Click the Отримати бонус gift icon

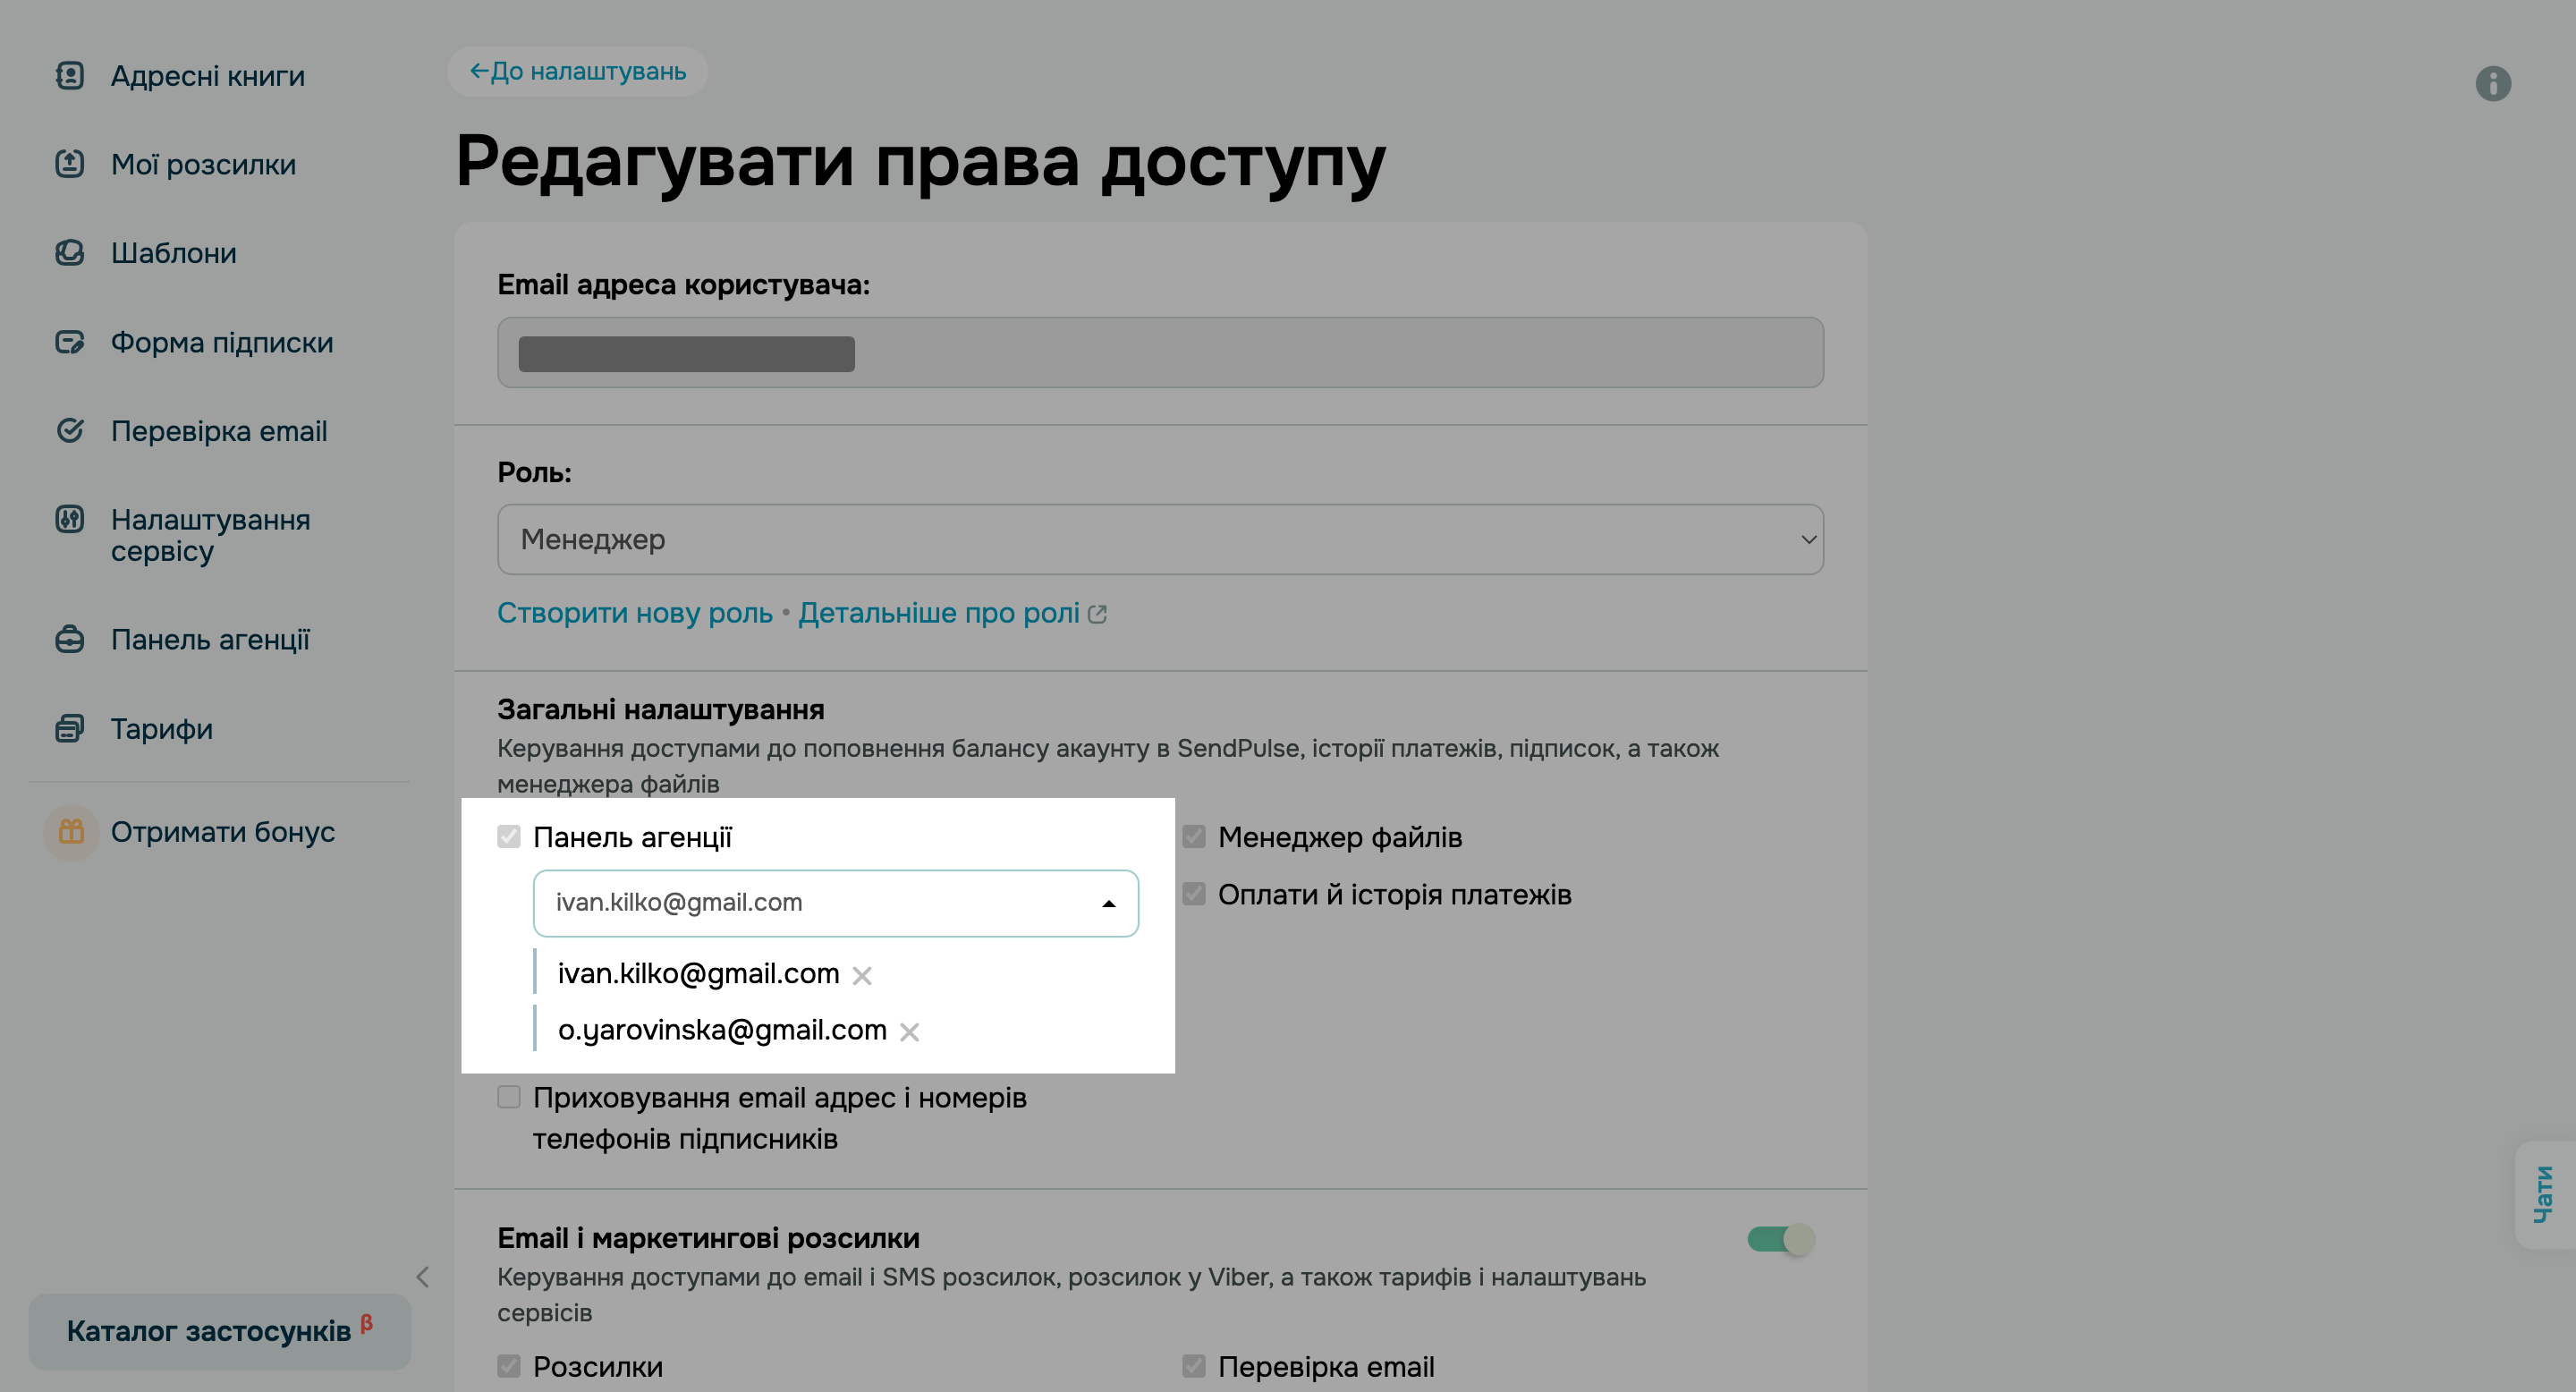pyautogui.click(x=70, y=831)
